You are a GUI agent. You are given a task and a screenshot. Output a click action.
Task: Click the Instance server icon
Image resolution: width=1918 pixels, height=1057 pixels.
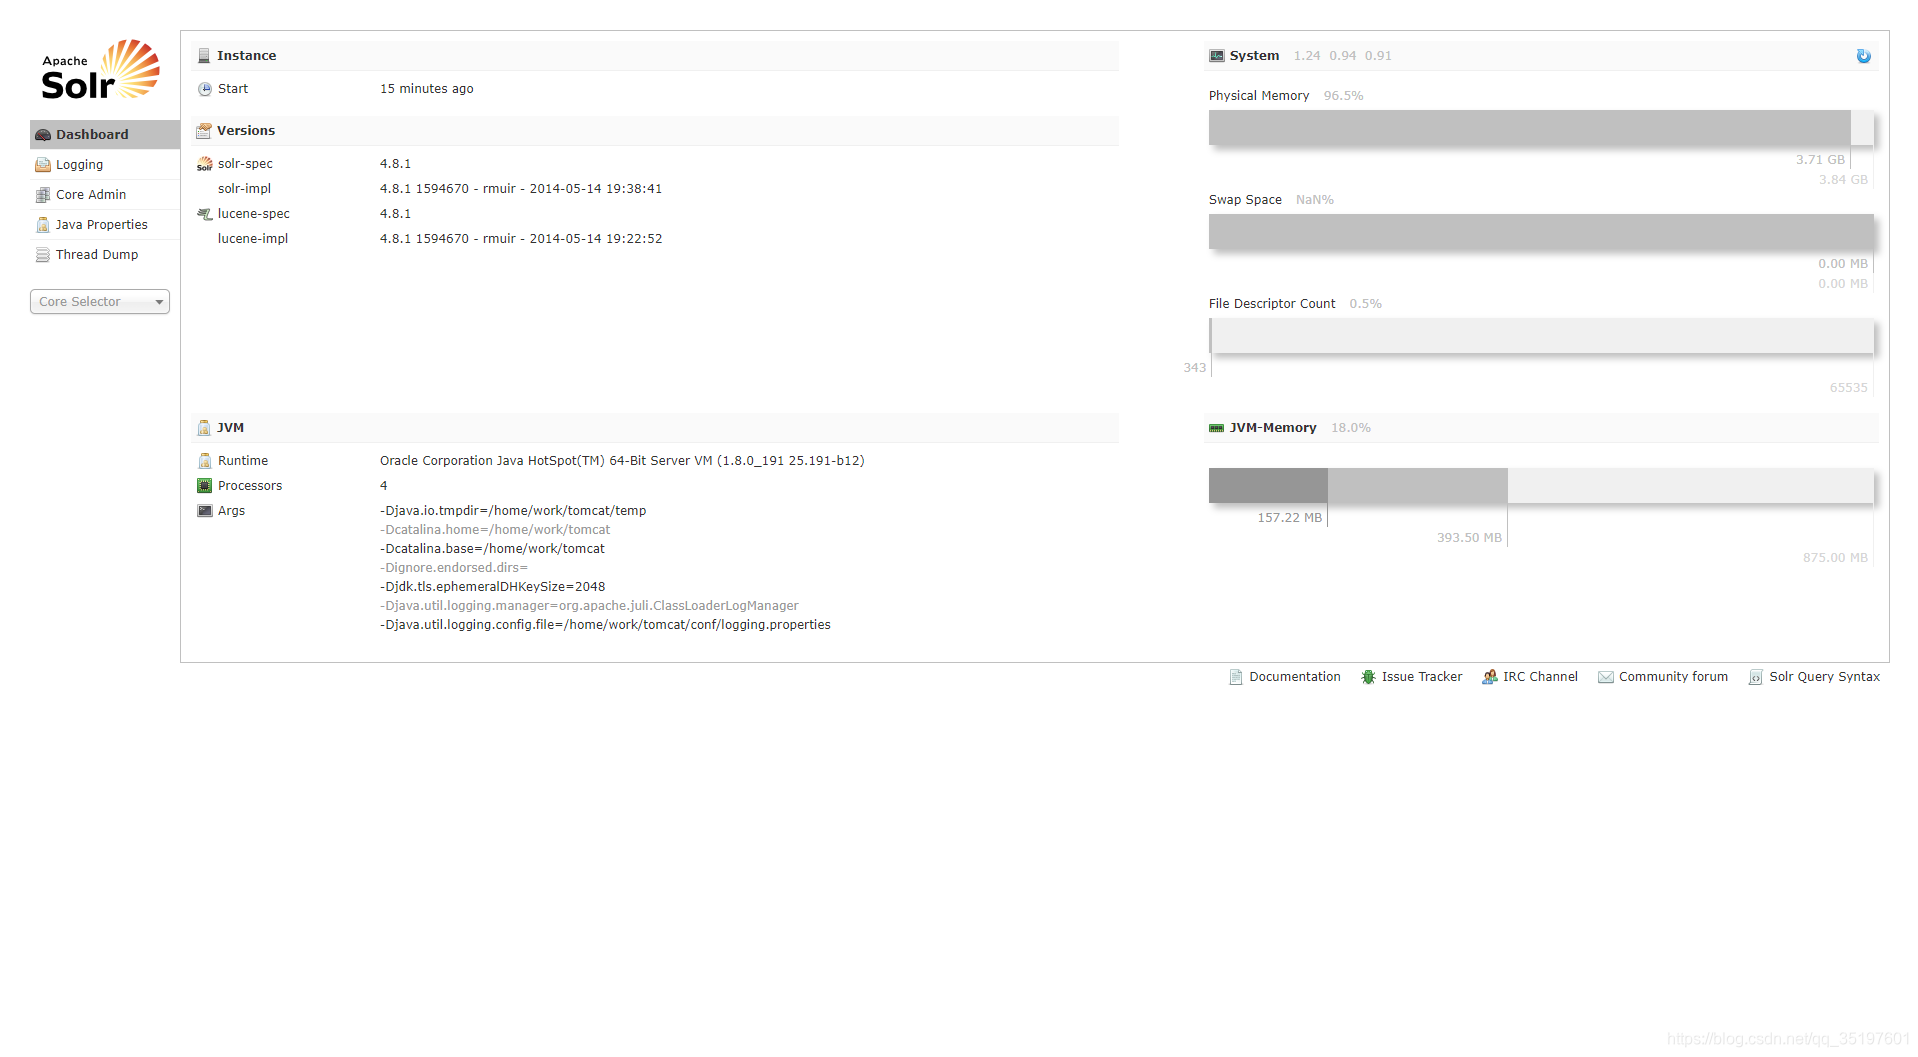coord(204,56)
